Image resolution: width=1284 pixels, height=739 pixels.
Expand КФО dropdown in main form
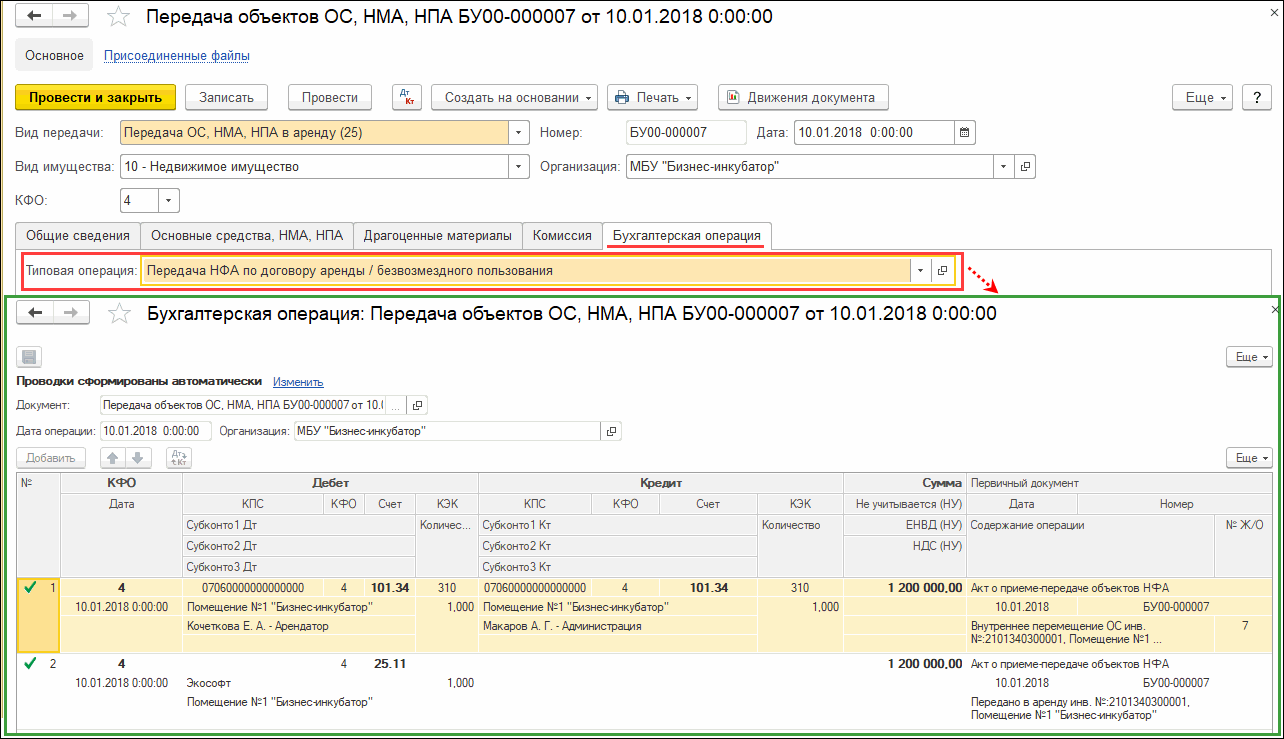pyautogui.click(x=169, y=201)
